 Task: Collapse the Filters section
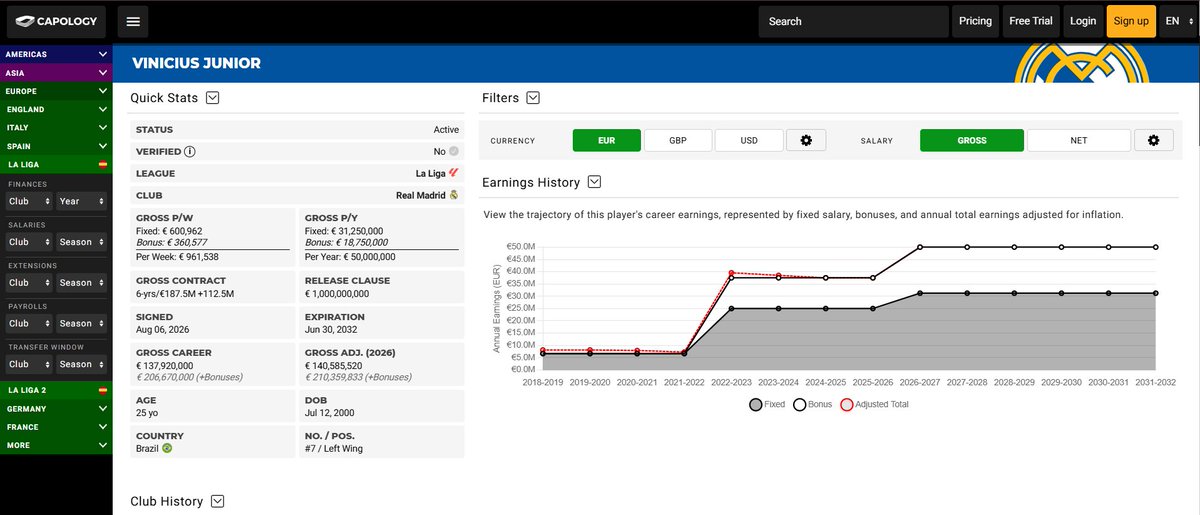coord(533,98)
